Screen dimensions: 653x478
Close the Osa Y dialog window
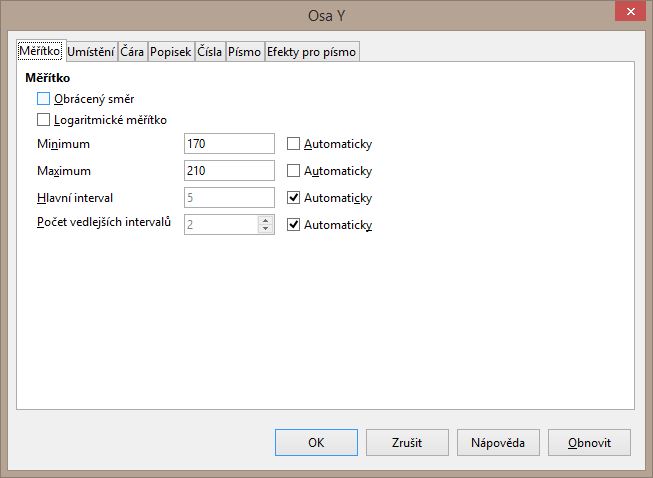point(629,12)
